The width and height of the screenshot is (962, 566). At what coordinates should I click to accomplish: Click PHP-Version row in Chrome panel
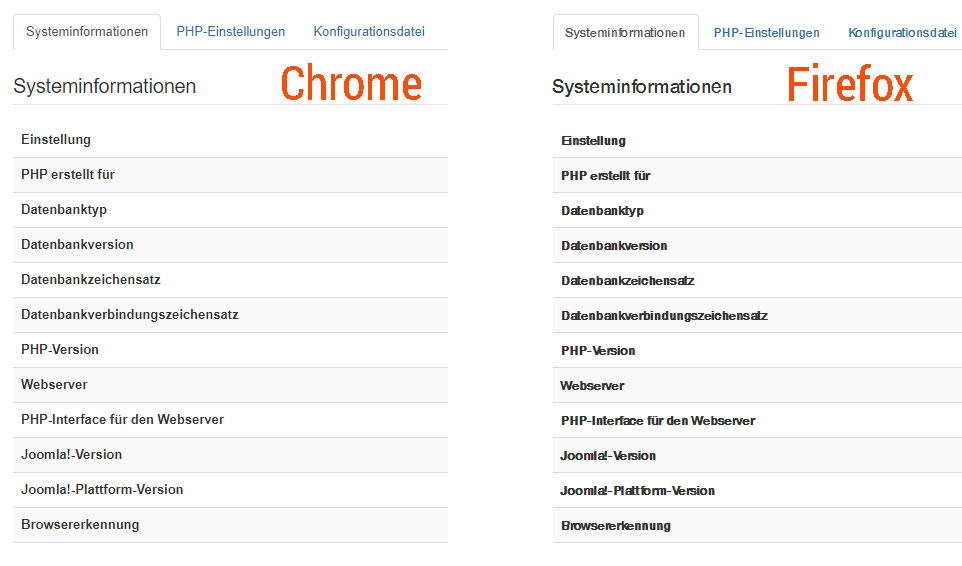coord(60,350)
